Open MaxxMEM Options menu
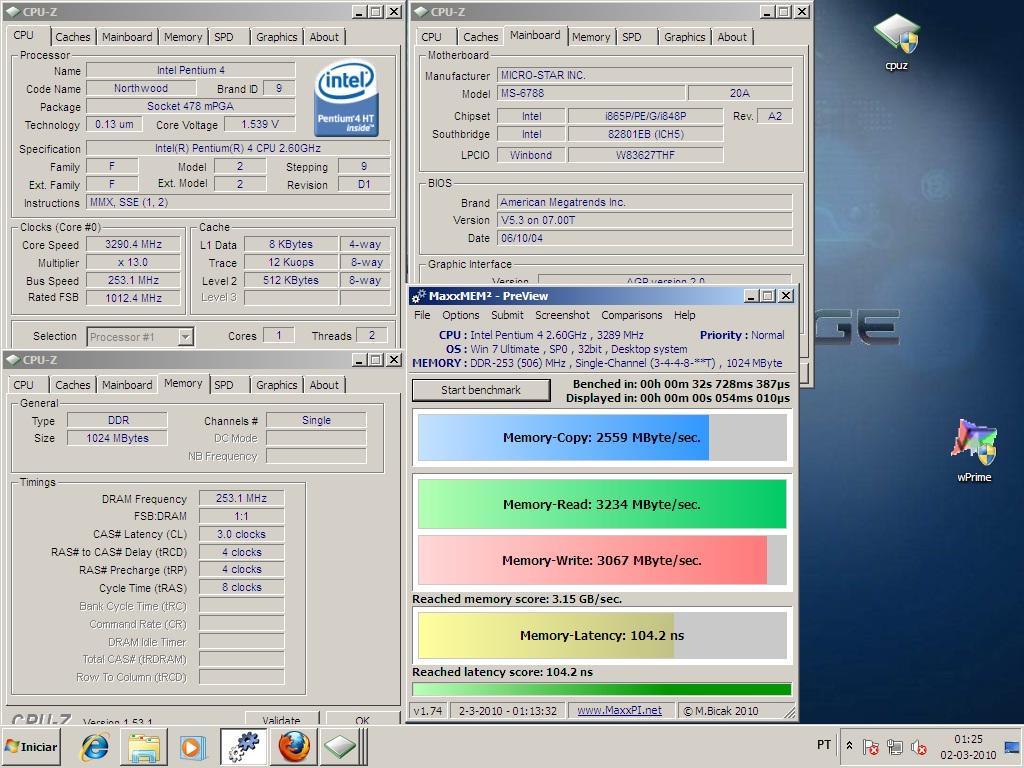Viewport: 1024px width, 768px height. pyautogui.click(x=460, y=315)
